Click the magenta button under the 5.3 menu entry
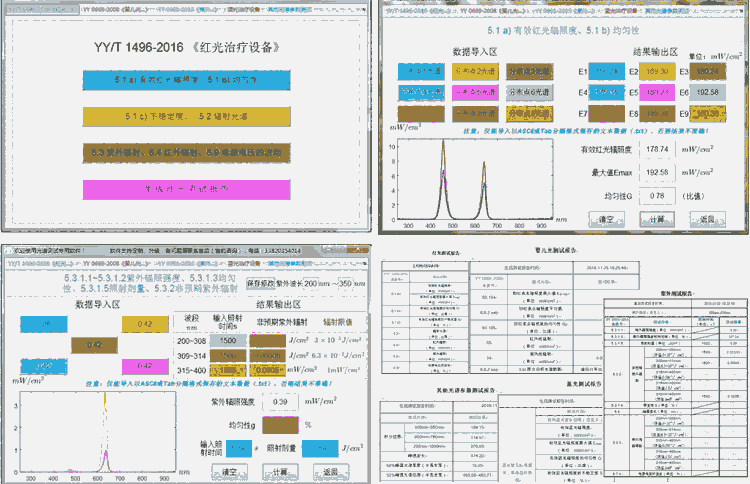Screen dimensions: 750x484 tap(187, 188)
